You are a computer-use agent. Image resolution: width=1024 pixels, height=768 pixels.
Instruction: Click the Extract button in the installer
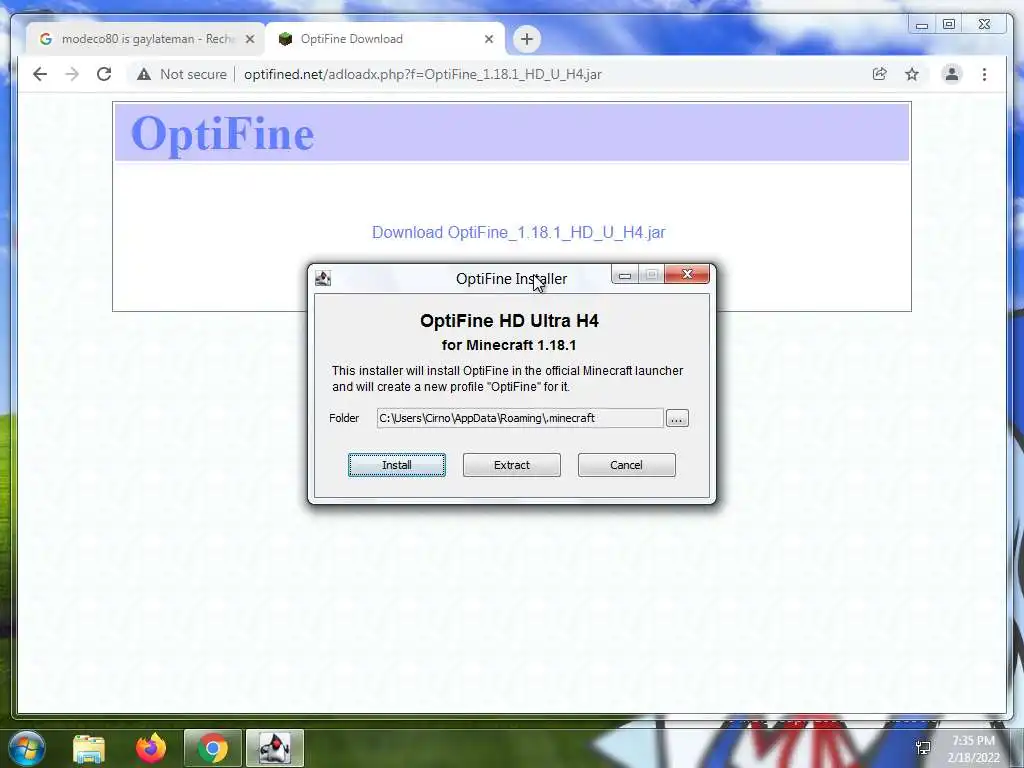tap(511, 465)
